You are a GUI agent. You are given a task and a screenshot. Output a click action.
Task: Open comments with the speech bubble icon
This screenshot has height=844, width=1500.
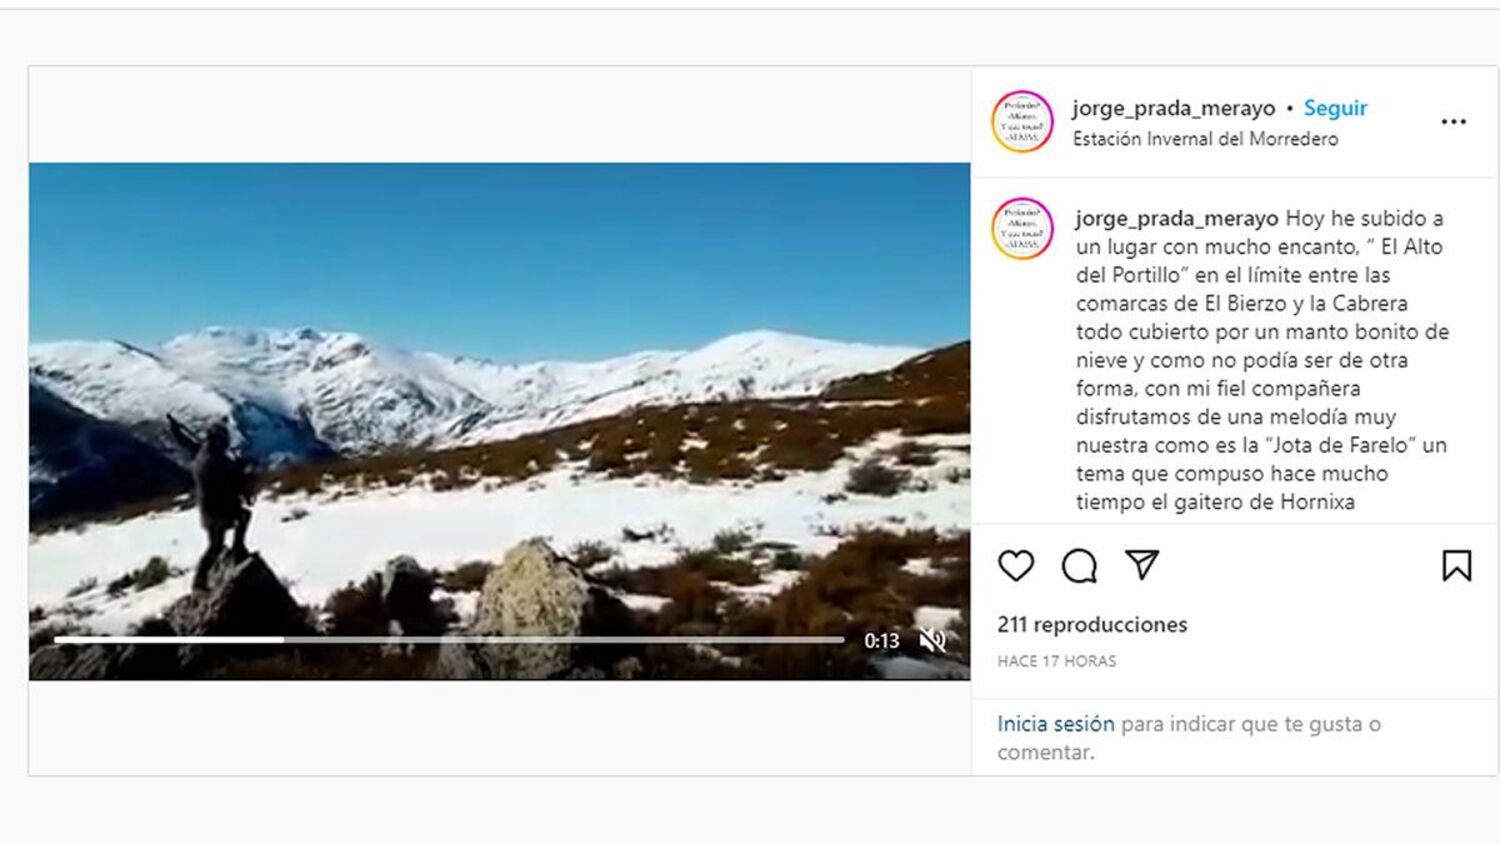pyautogui.click(x=1079, y=566)
